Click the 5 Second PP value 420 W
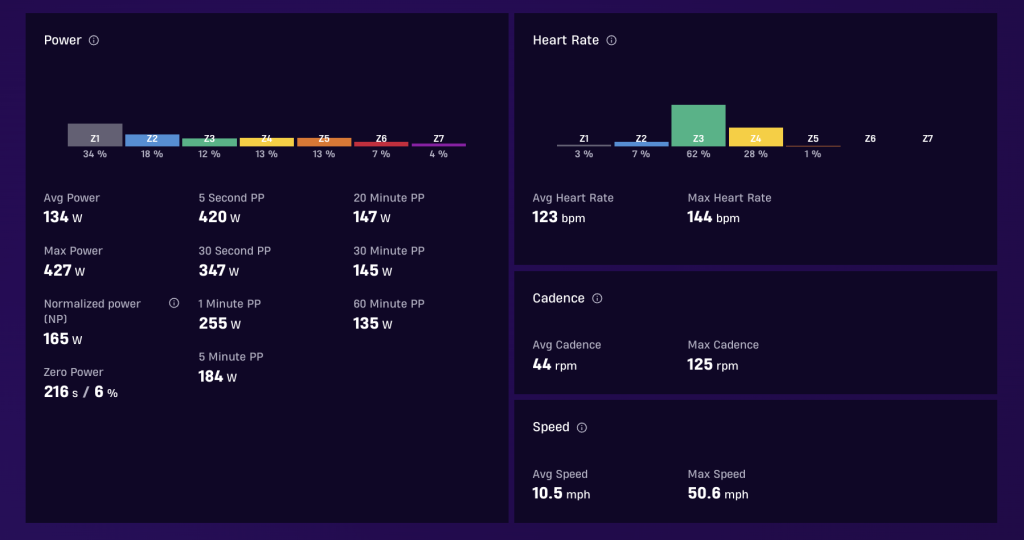Viewport: 1024px width, 540px height. coord(219,217)
